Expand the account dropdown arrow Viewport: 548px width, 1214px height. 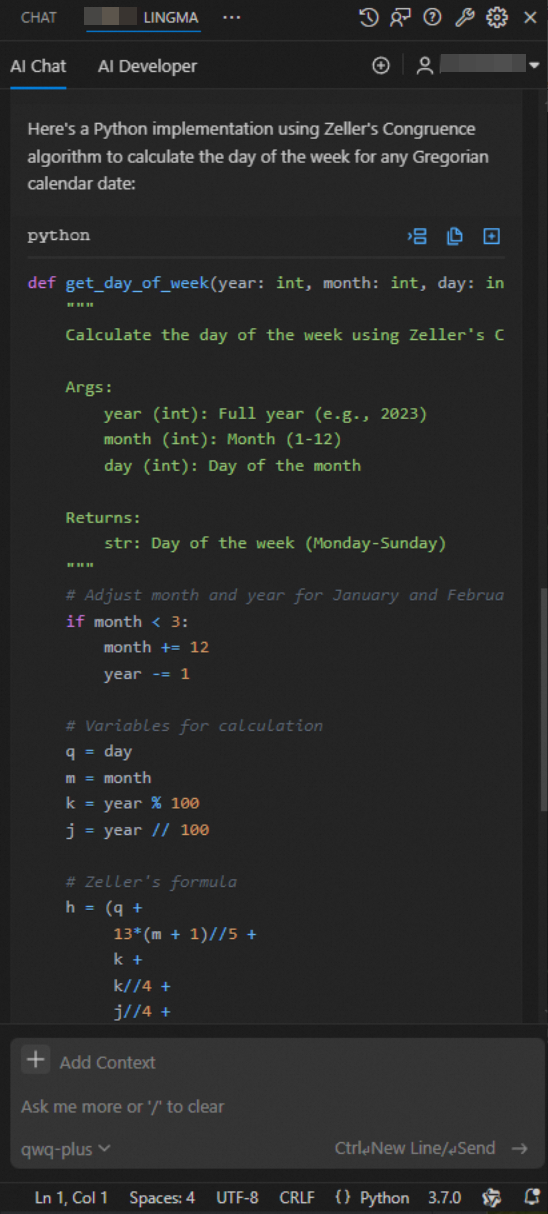pos(533,66)
